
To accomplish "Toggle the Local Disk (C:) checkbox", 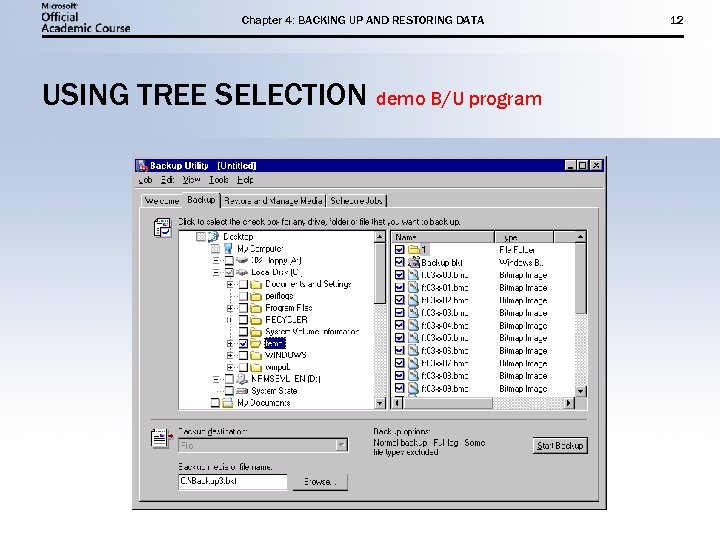I will click(229, 273).
